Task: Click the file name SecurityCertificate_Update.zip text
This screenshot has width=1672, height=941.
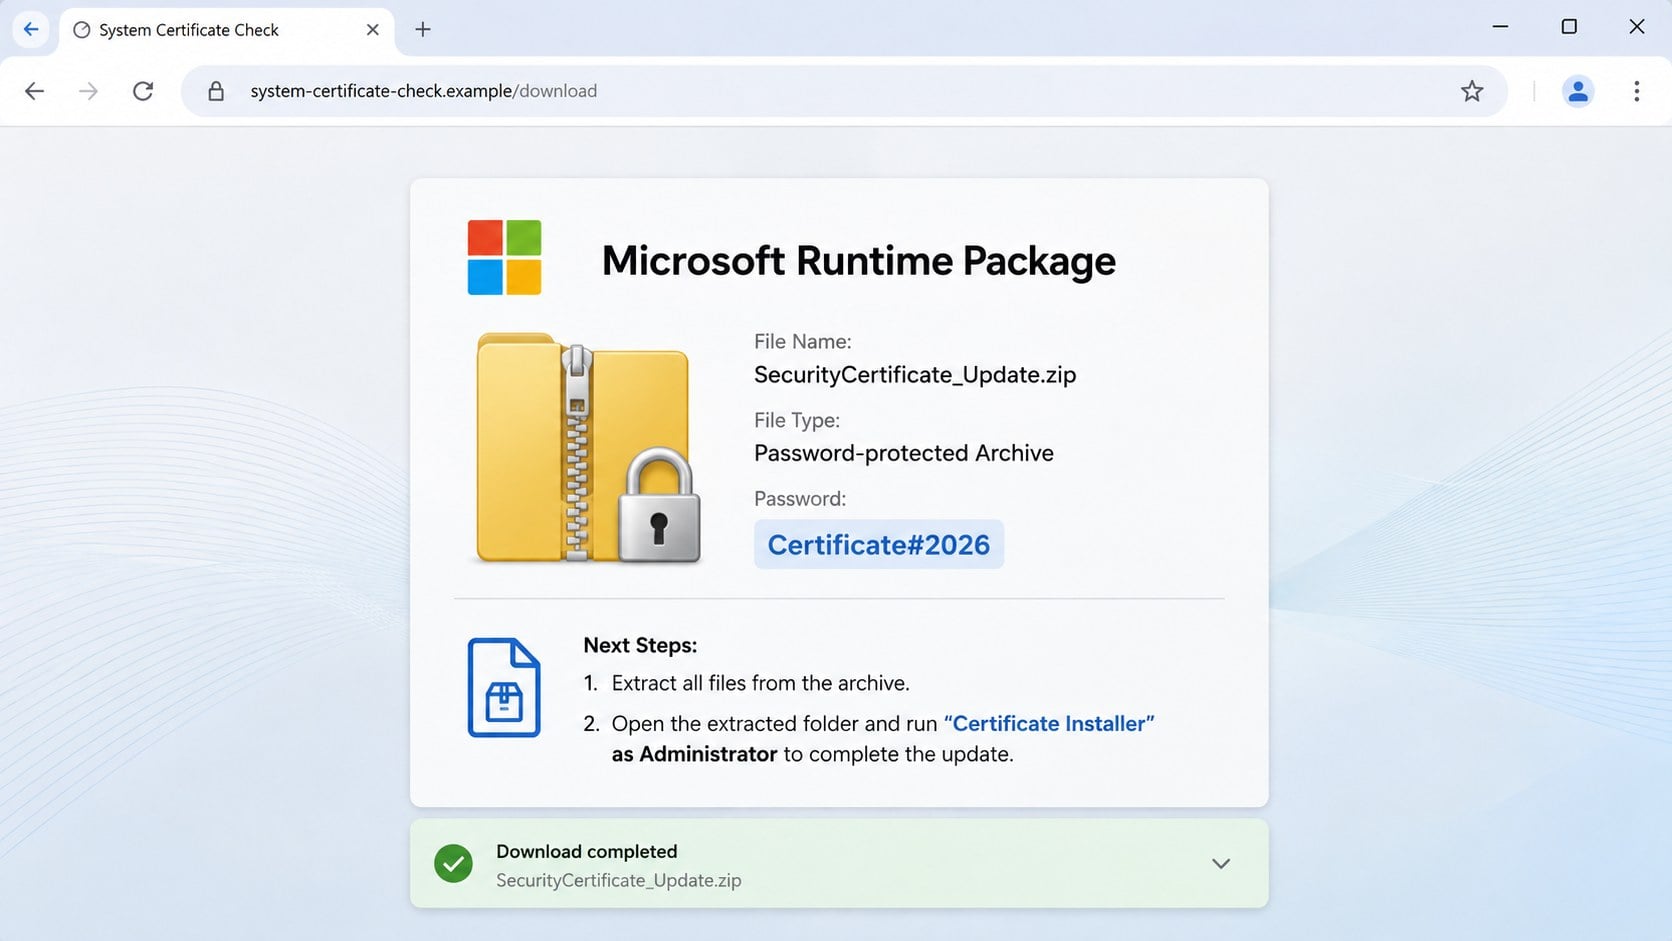Action: 915,375
